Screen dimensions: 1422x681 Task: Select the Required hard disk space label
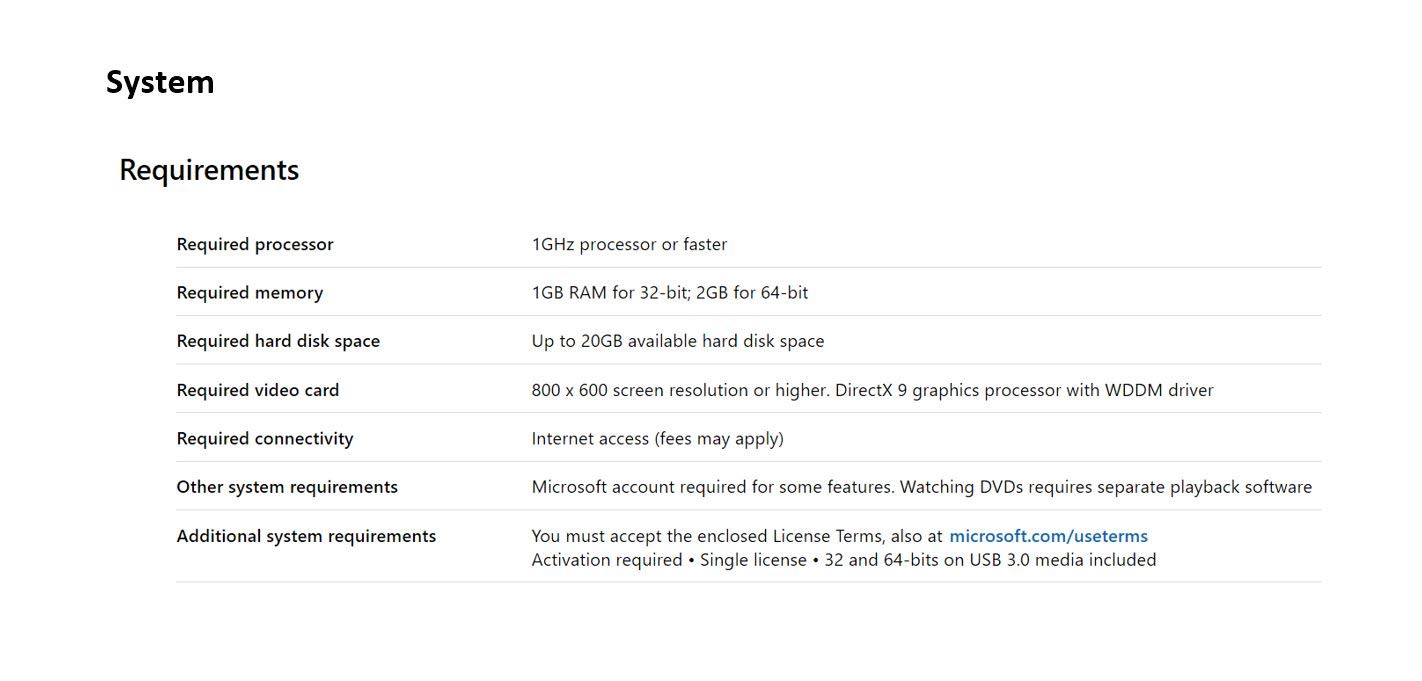coord(278,341)
